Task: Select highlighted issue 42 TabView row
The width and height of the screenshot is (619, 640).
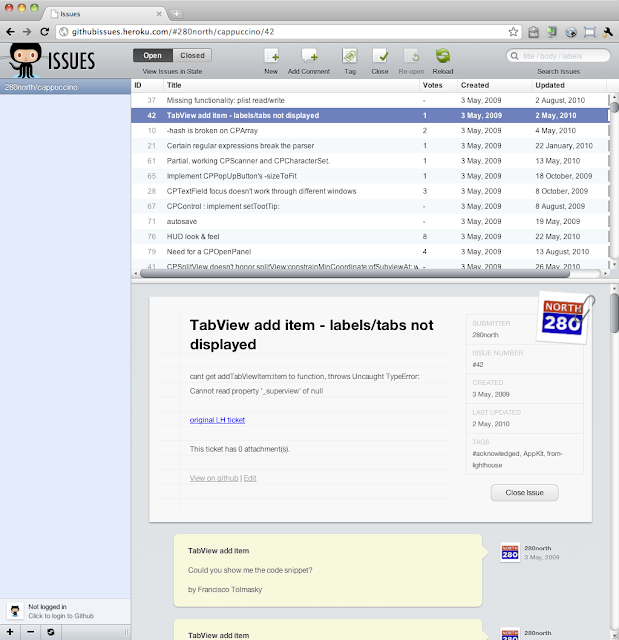Action: tap(370, 116)
